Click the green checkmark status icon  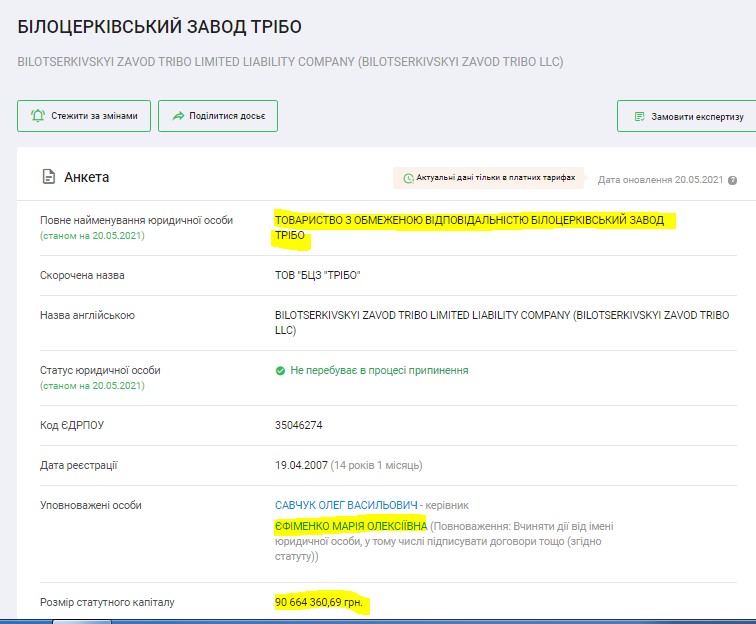click(x=280, y=370)
